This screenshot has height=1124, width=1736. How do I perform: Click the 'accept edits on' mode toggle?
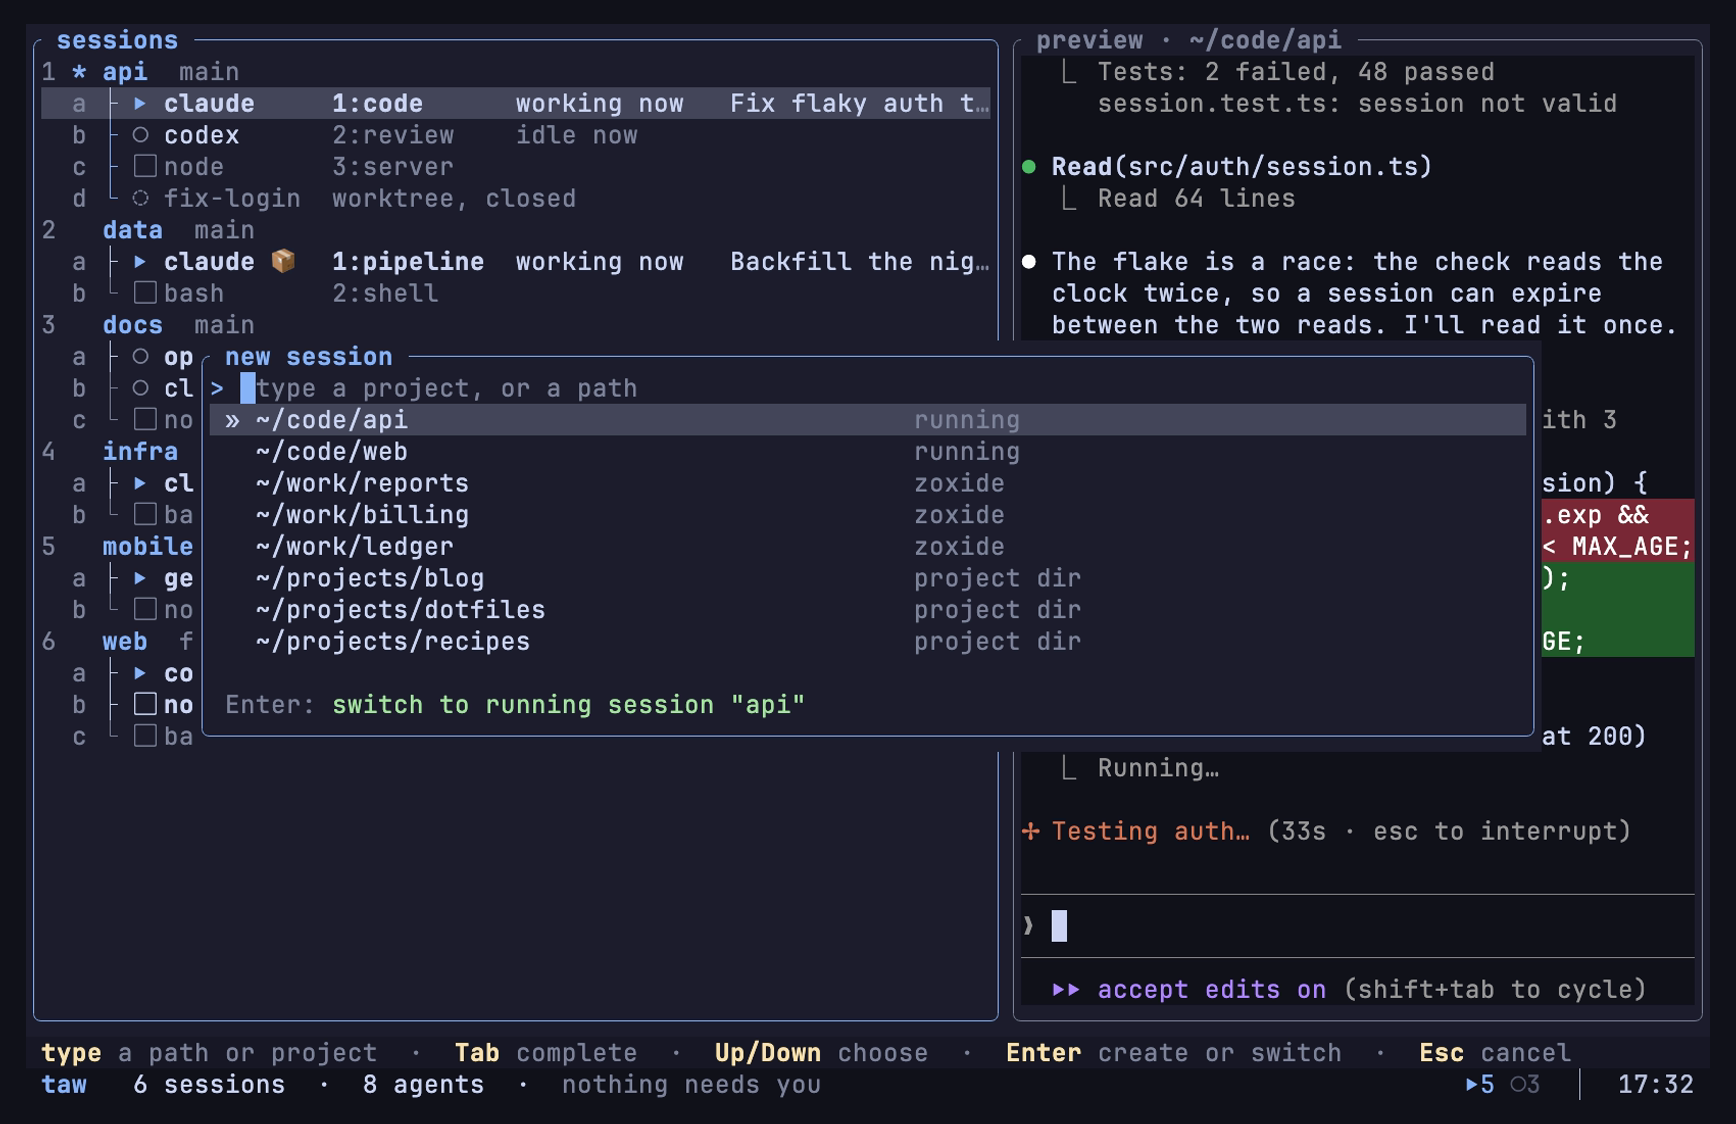click(1211, 989)
